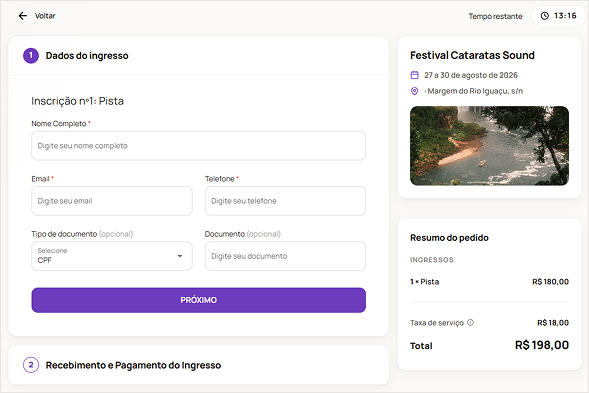Click the Festival Cataratas Sound title

tap(472, 55)
